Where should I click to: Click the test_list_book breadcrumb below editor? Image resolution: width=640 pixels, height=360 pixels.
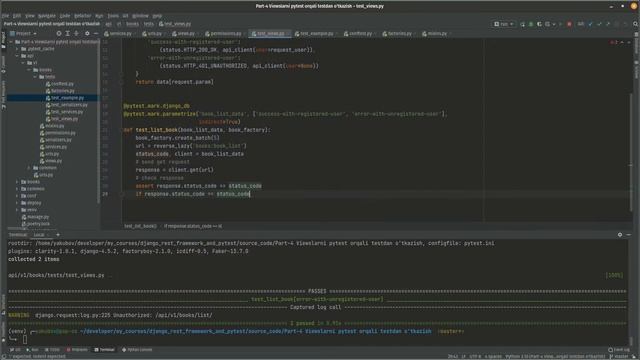pyautogui.click(x=140, y=226)
